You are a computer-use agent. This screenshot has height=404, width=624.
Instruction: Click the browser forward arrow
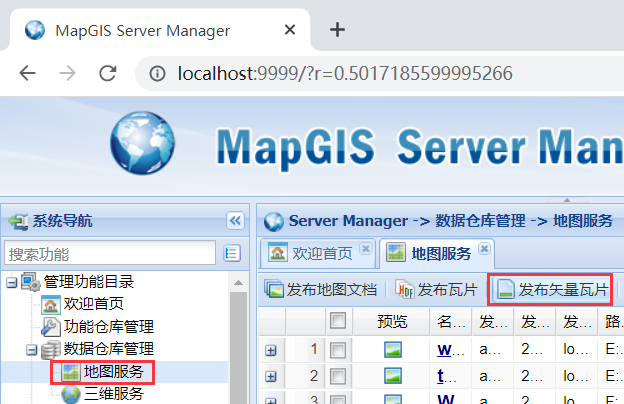tap(67, 73)
